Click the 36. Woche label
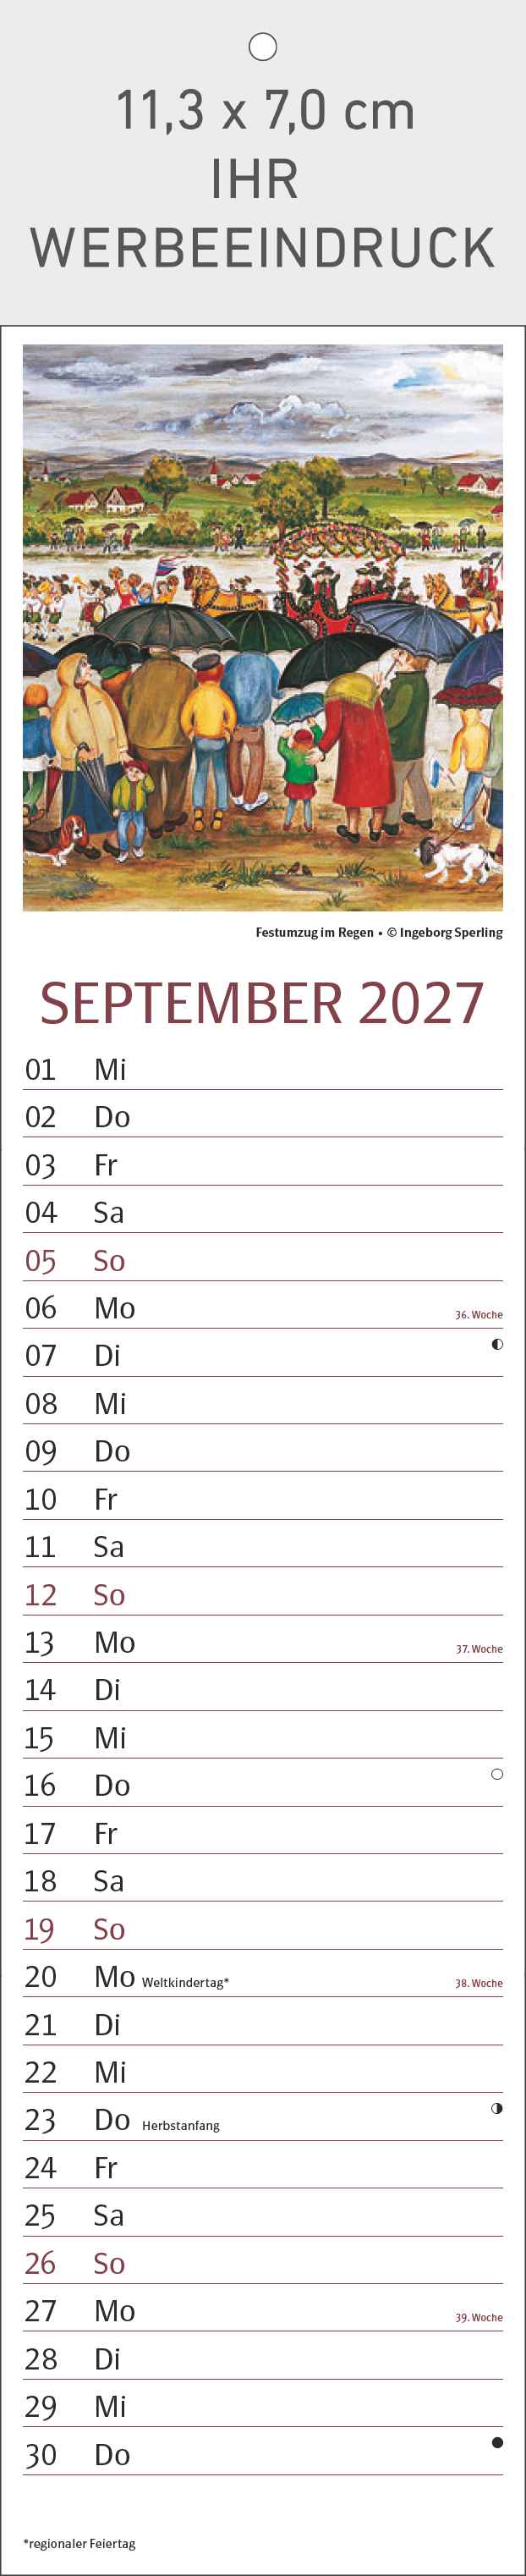The height and width of the screenshot is (2576, 526). tap(479, 1315)
